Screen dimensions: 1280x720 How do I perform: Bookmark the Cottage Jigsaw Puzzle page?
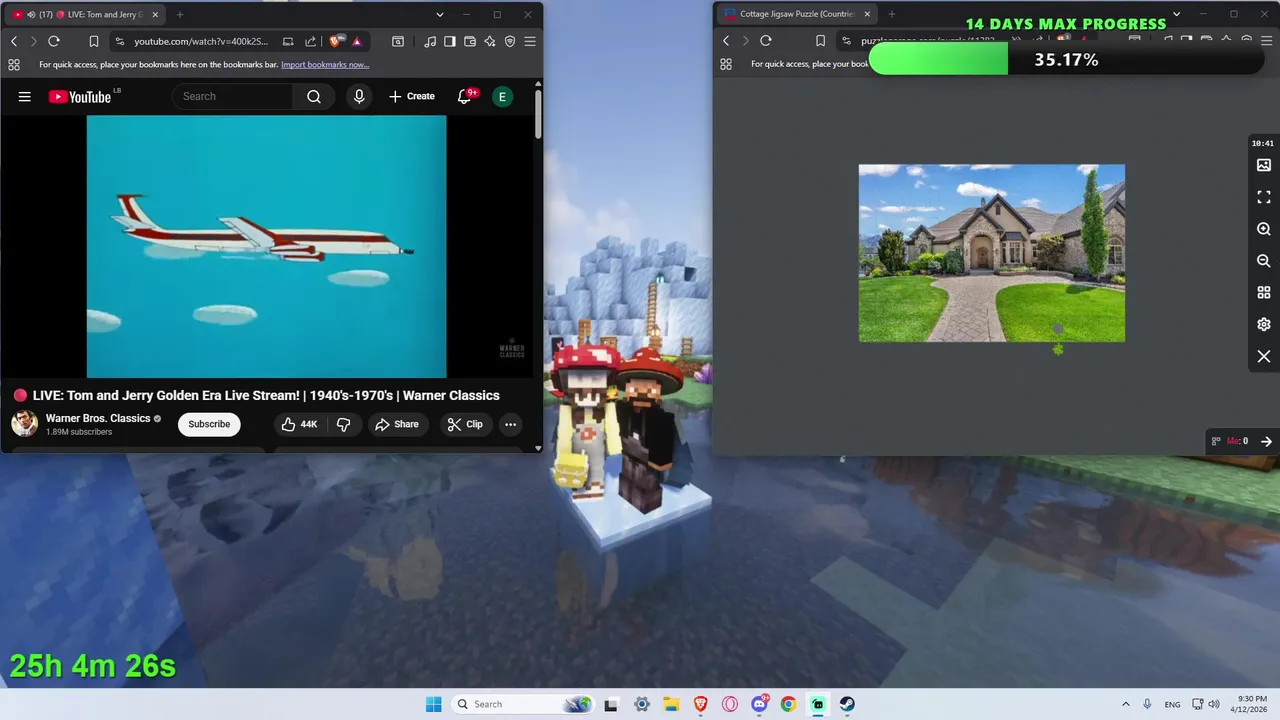point(820,41)
